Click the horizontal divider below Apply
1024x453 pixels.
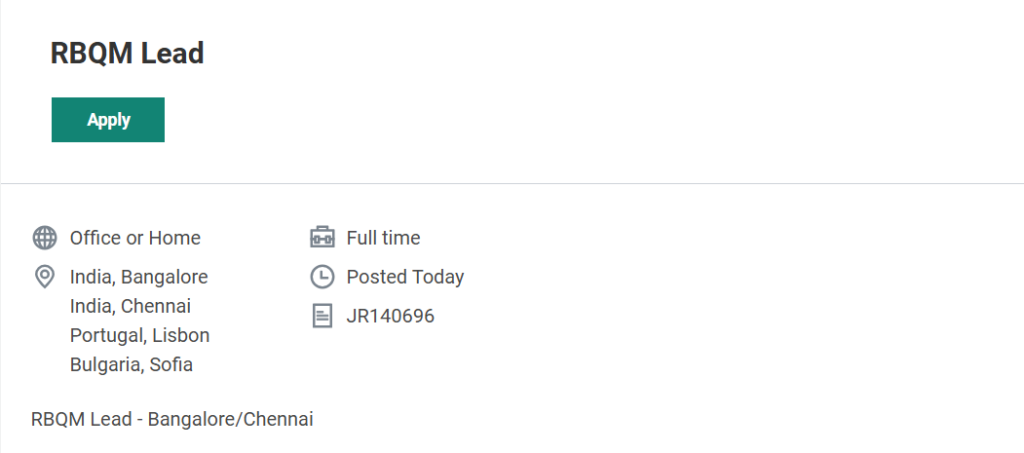(x=512, y=184)
